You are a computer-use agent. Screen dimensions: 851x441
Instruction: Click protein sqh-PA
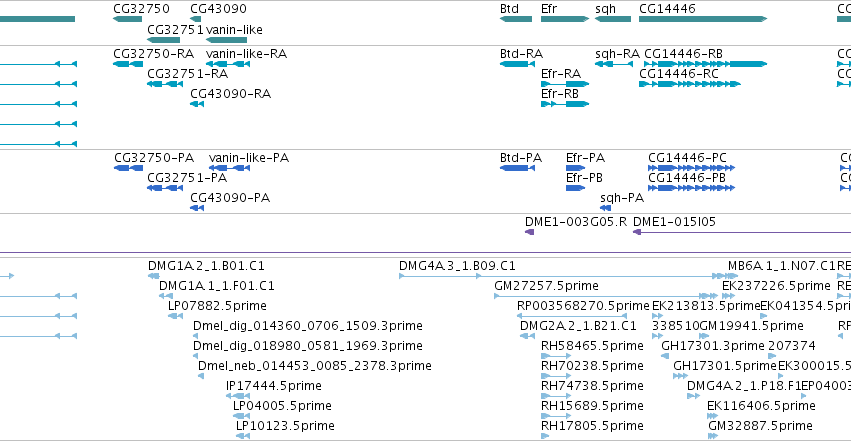pyautogui.click(x=606, y=208)
